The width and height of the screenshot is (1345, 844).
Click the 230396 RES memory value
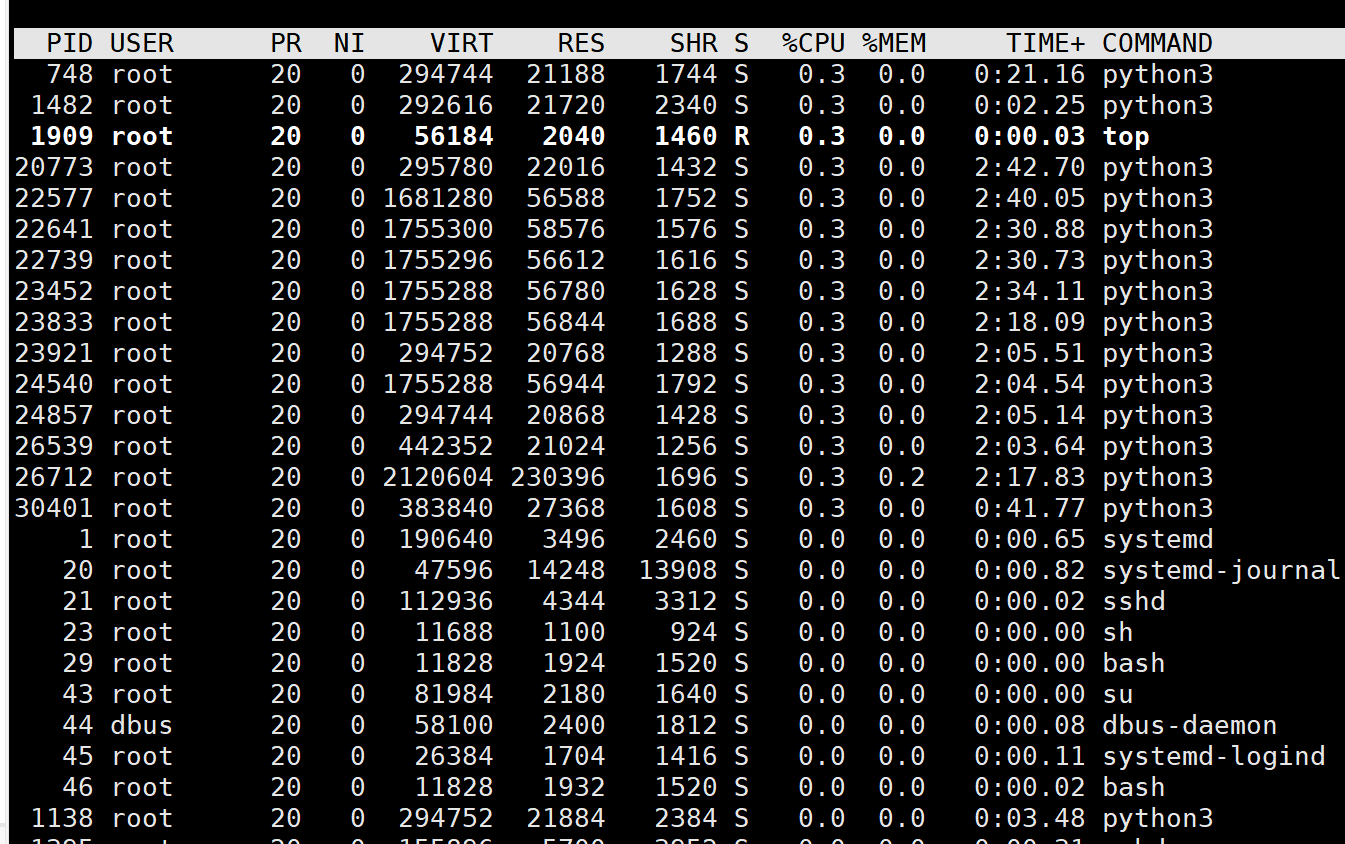point(558,477)
